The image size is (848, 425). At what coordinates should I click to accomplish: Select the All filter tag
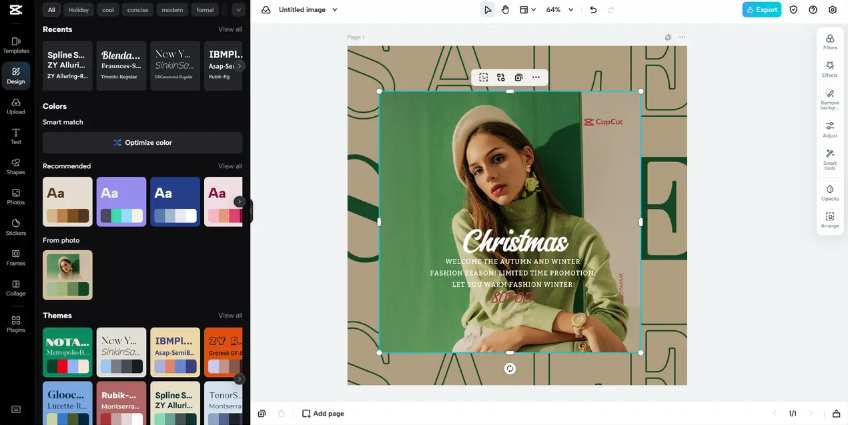click(51, 10)
